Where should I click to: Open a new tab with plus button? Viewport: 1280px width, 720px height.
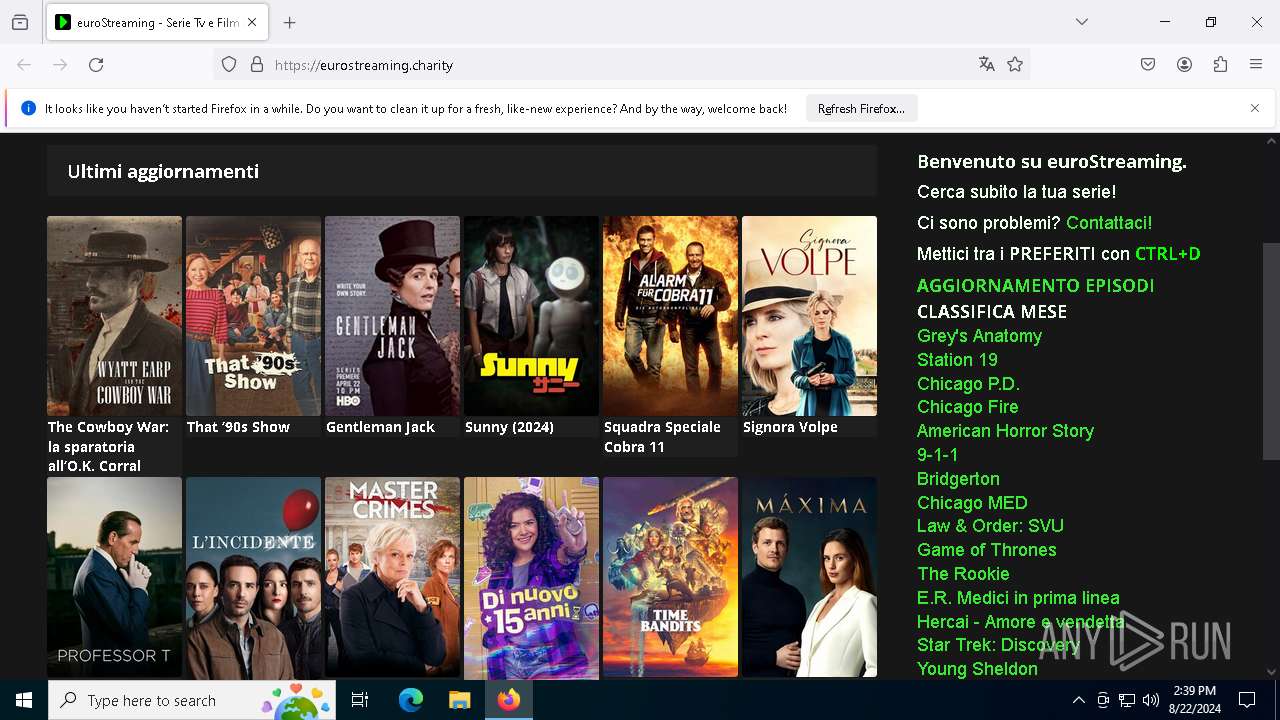click(290, 22)
